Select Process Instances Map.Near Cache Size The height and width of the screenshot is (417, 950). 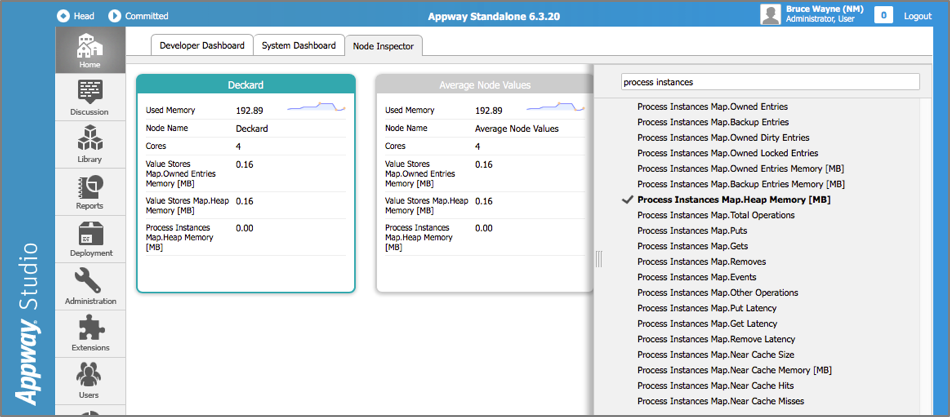tap(716, 355)
